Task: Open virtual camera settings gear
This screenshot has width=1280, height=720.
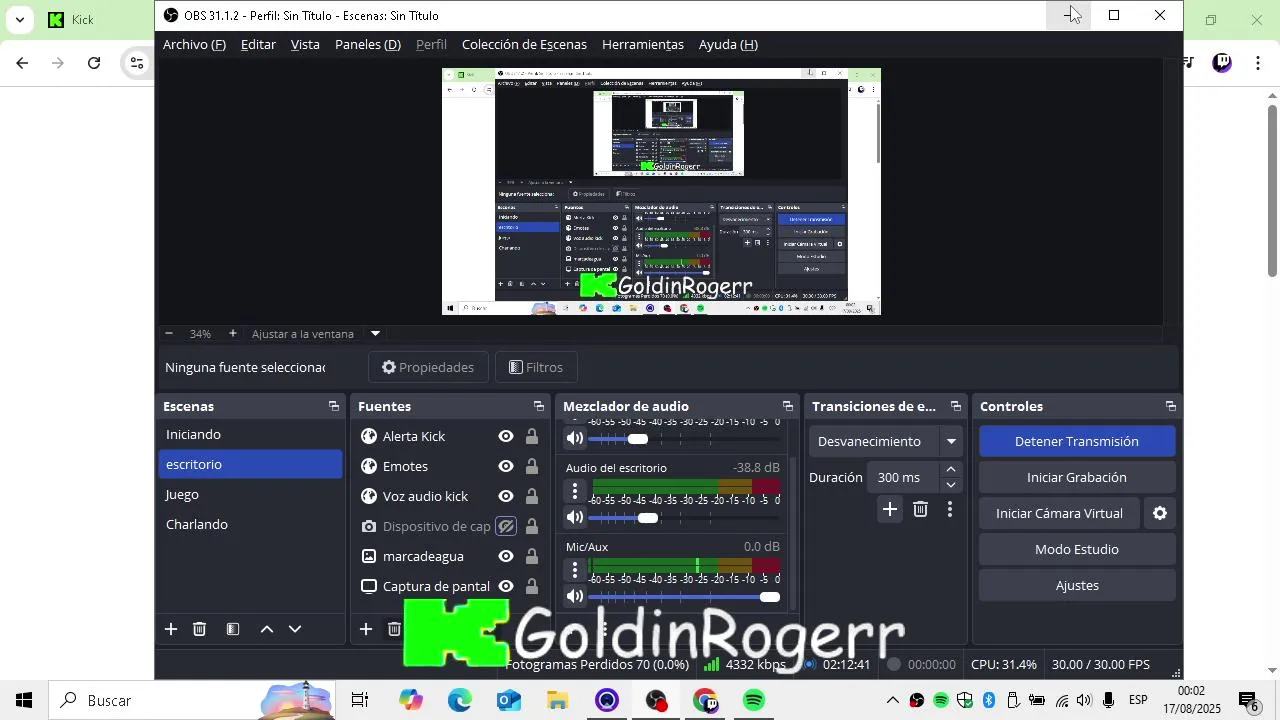Action: tap(1160, 513)
